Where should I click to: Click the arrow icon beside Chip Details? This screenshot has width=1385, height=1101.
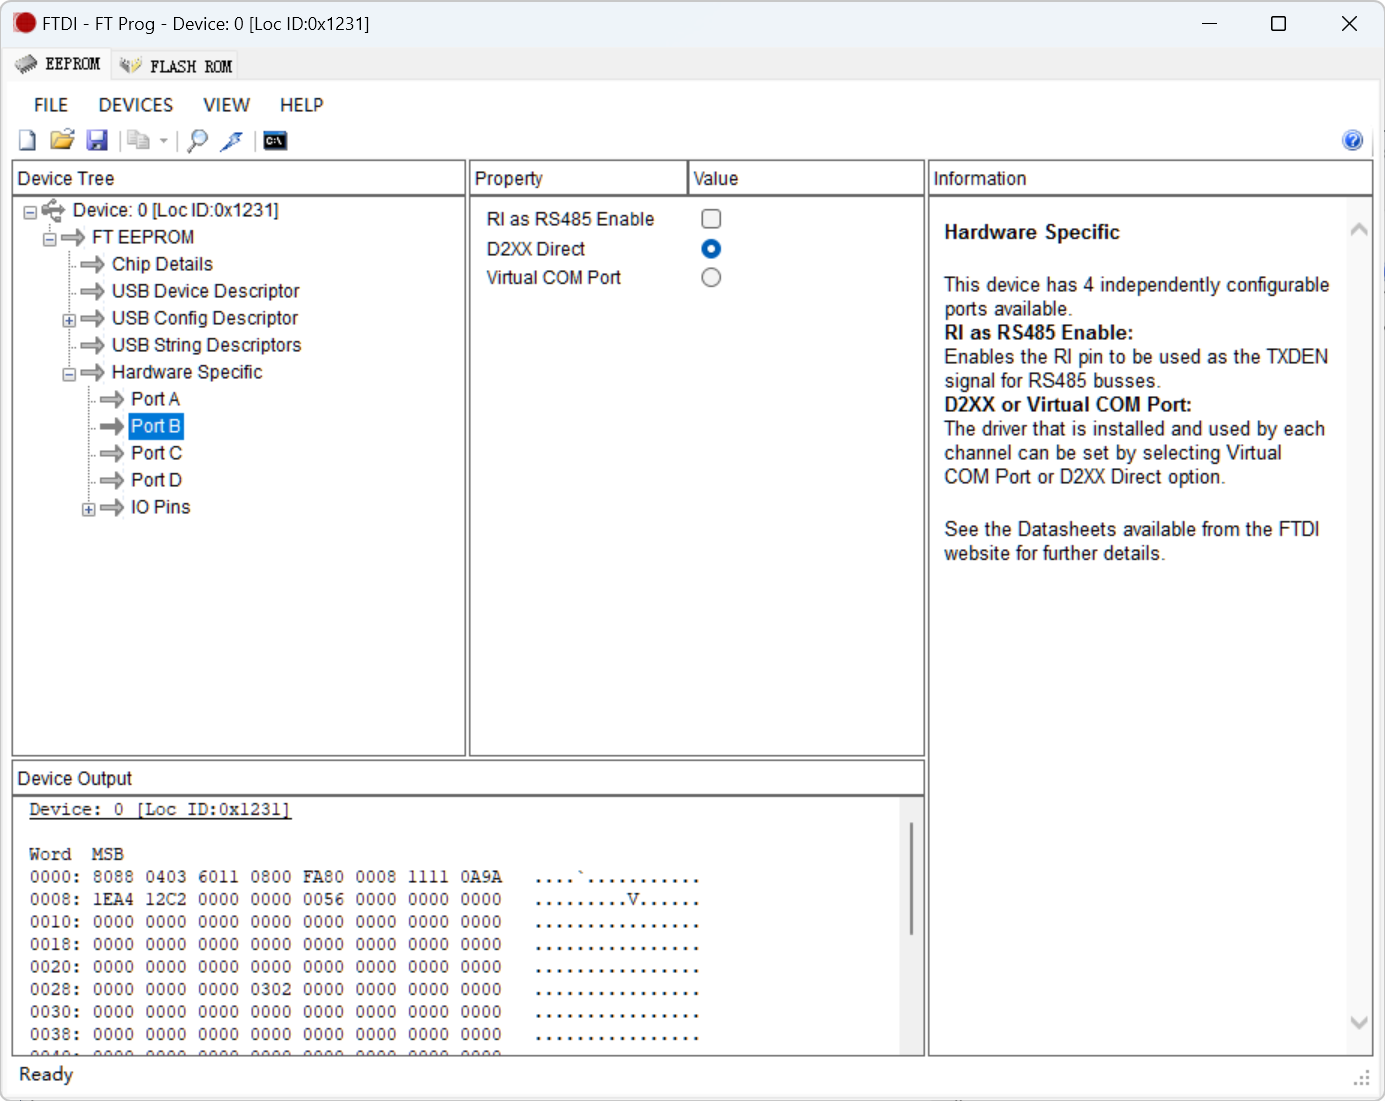point(93,264)
